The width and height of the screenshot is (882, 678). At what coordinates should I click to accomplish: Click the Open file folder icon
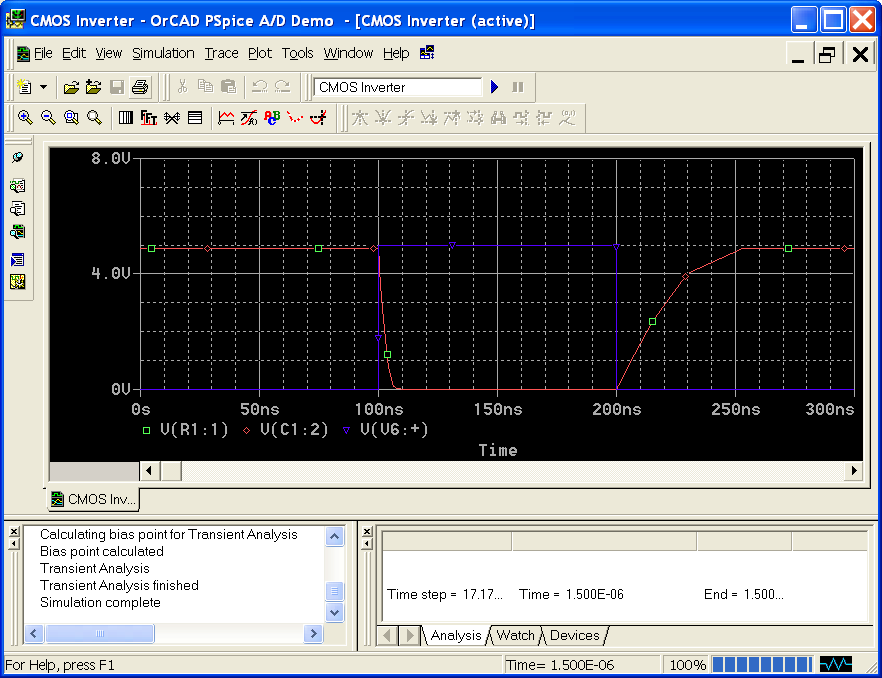pyautogui.click(x=71, y=87)
